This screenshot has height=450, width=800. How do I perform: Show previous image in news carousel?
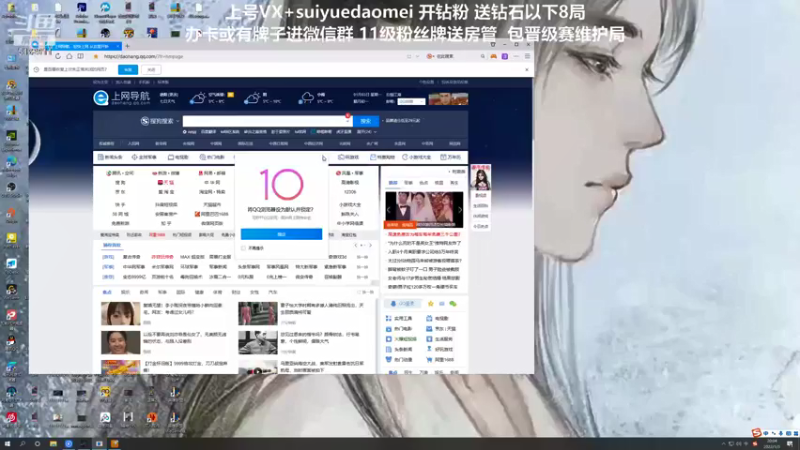[389, 210]
